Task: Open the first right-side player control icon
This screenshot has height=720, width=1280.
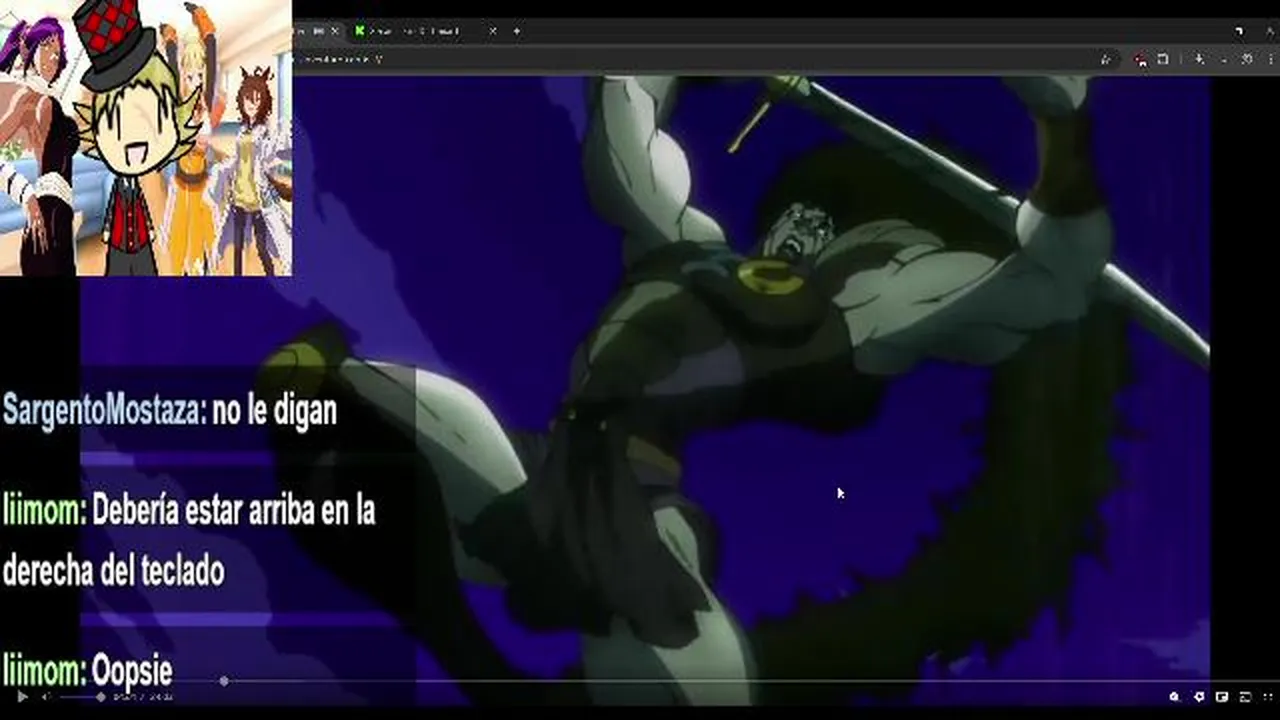Action: point(1174,697)
